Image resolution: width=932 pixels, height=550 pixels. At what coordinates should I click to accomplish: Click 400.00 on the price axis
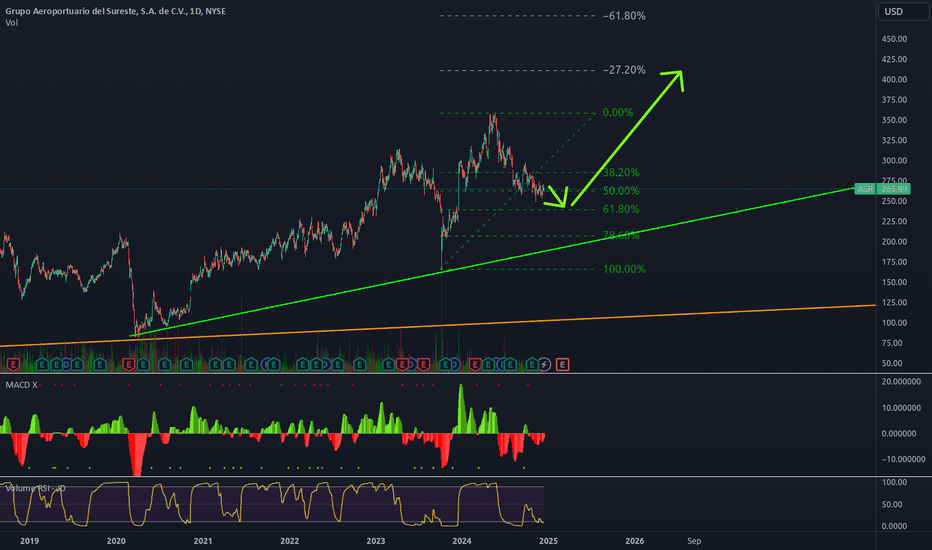[895, 80]
